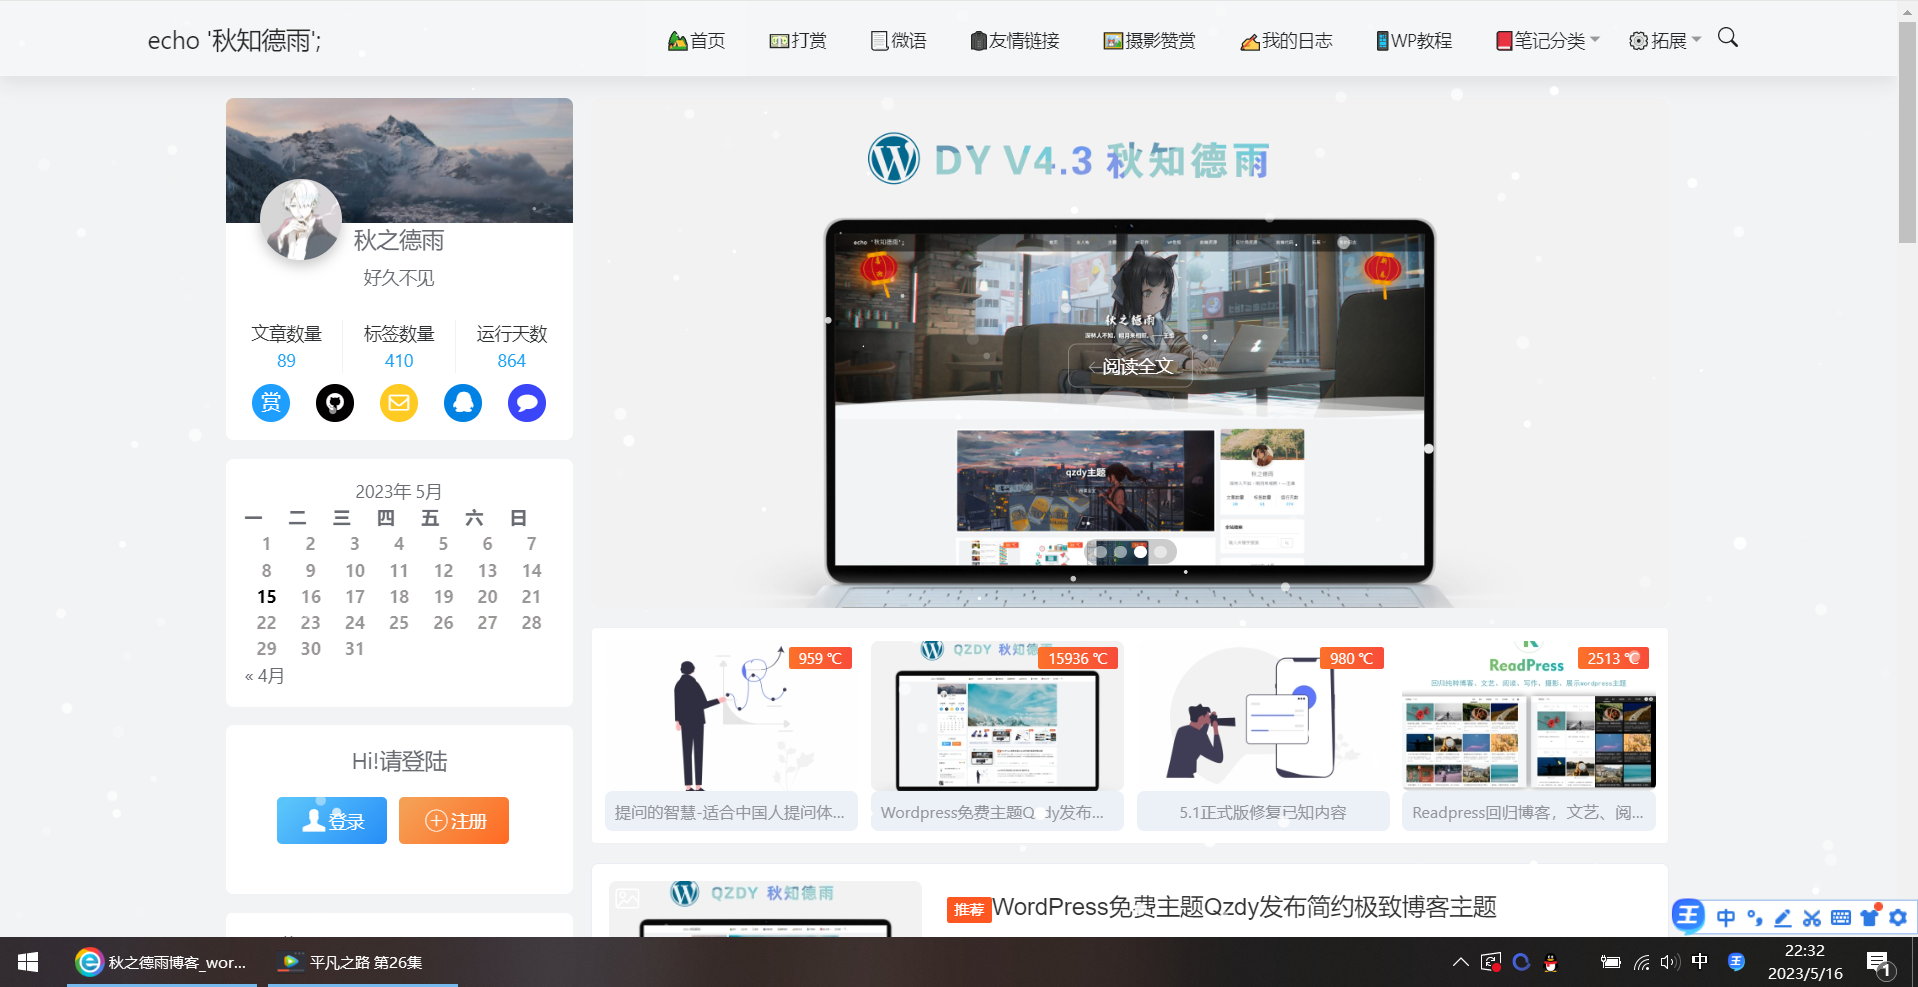Click the profile avatar of 秋之德雨
1918x987 pixels.
[x=301, y=220]
